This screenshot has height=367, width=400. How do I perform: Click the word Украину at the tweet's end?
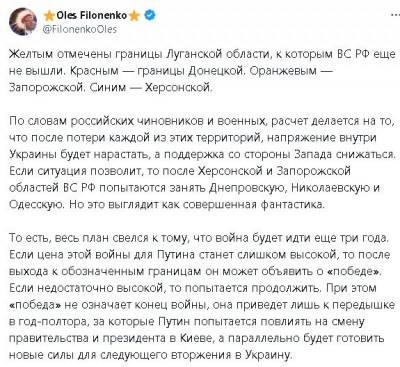pyautogui.click(x=268, y=355)
